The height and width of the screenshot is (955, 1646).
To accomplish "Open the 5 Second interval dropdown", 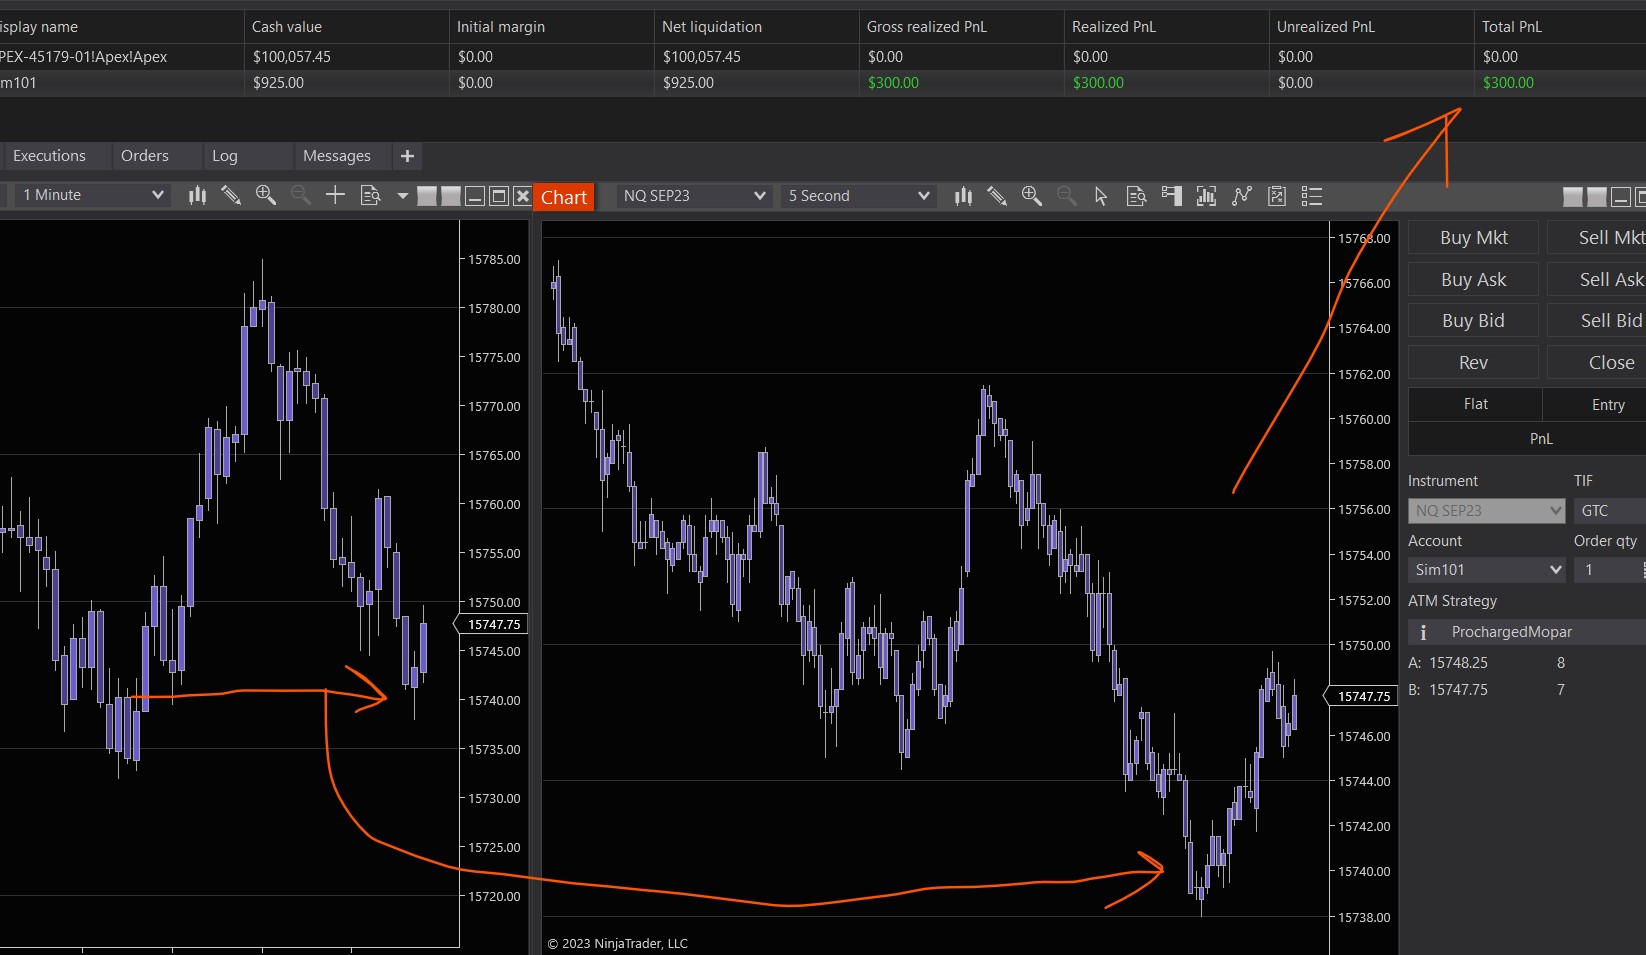I will (858, 196).
